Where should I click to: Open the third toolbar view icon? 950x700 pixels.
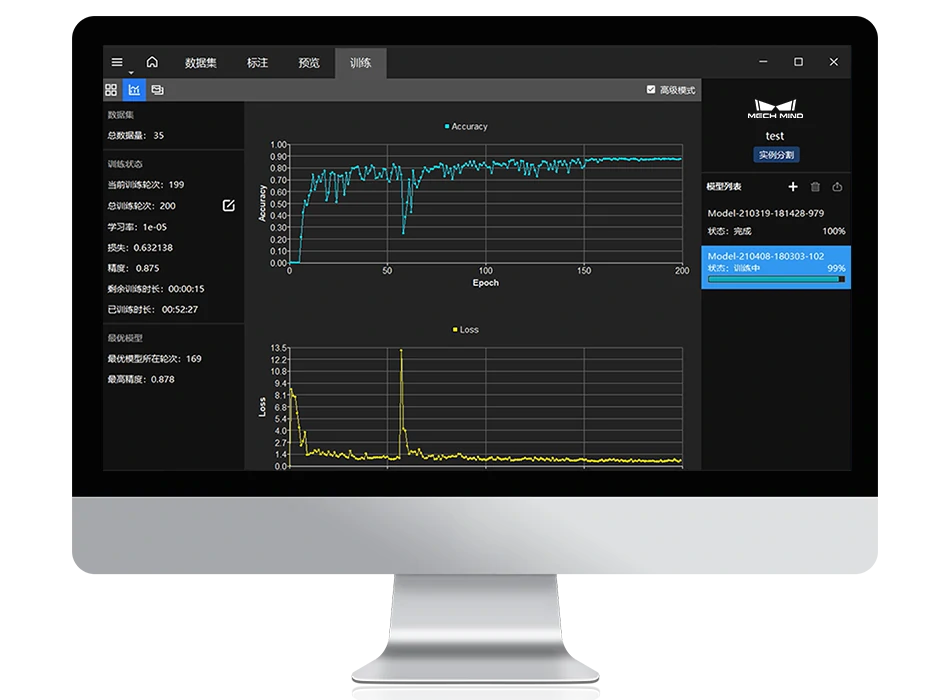[157, 90]
